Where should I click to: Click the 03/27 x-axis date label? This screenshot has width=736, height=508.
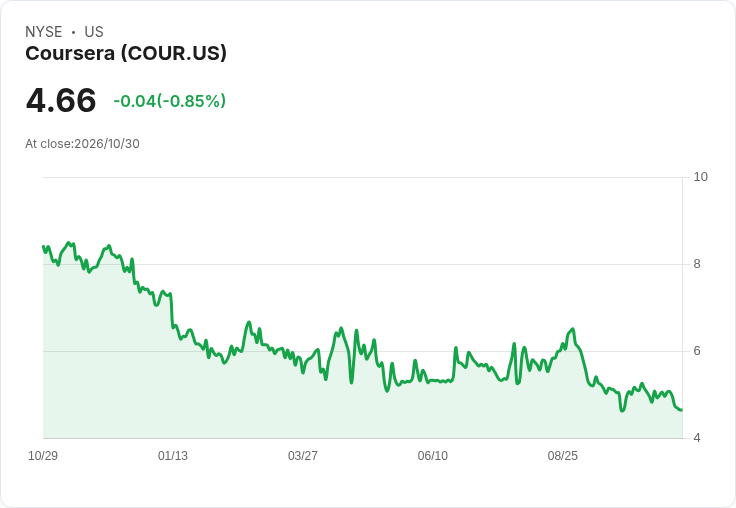[x=303, y=455]
